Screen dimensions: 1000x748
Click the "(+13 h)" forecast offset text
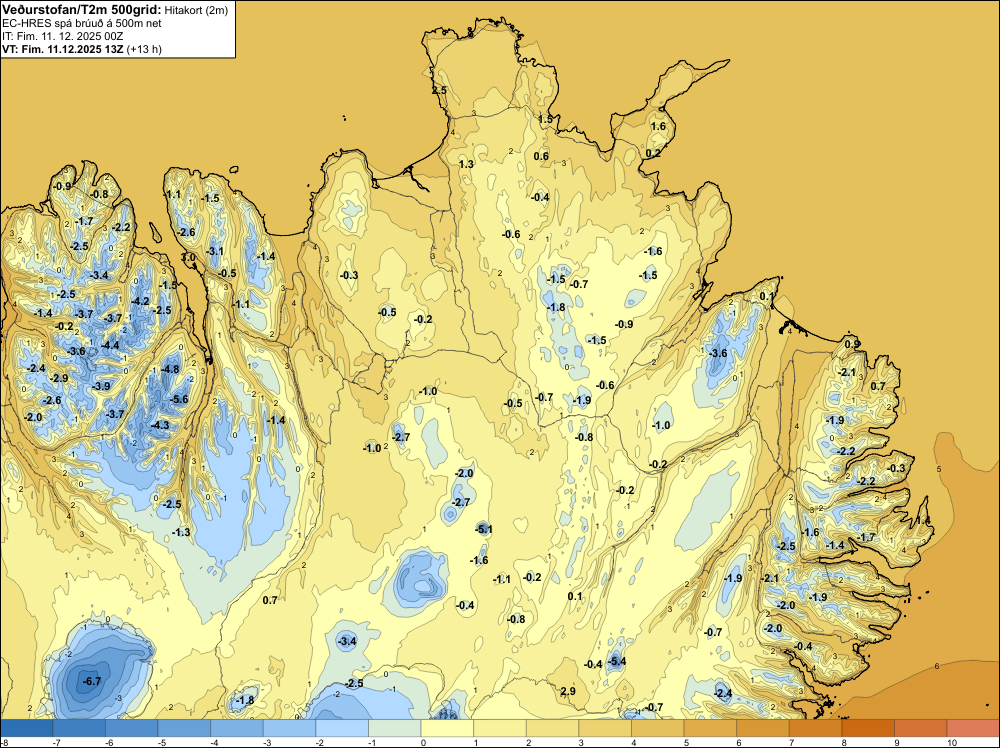145,49
